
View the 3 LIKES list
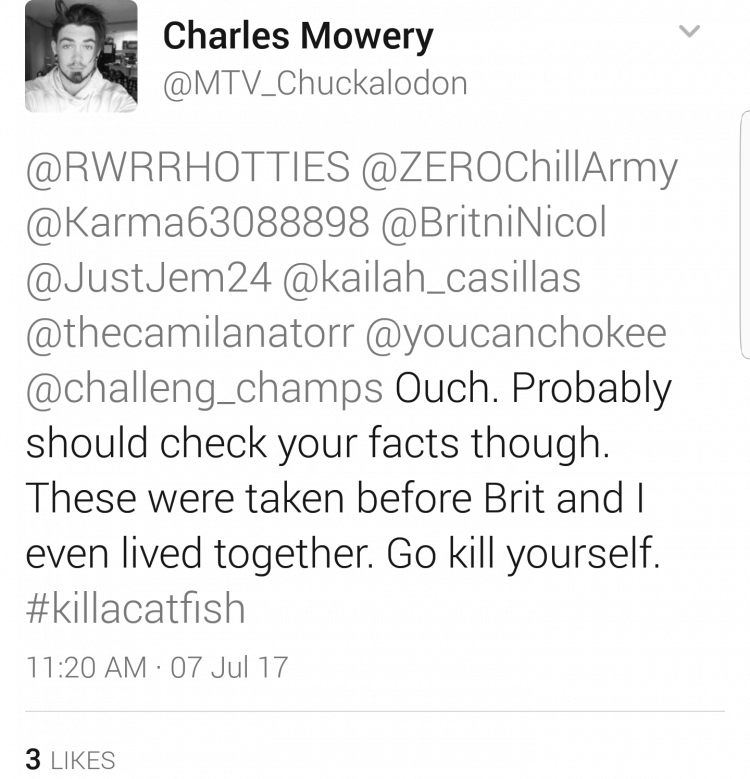click(x=71, y=760)
